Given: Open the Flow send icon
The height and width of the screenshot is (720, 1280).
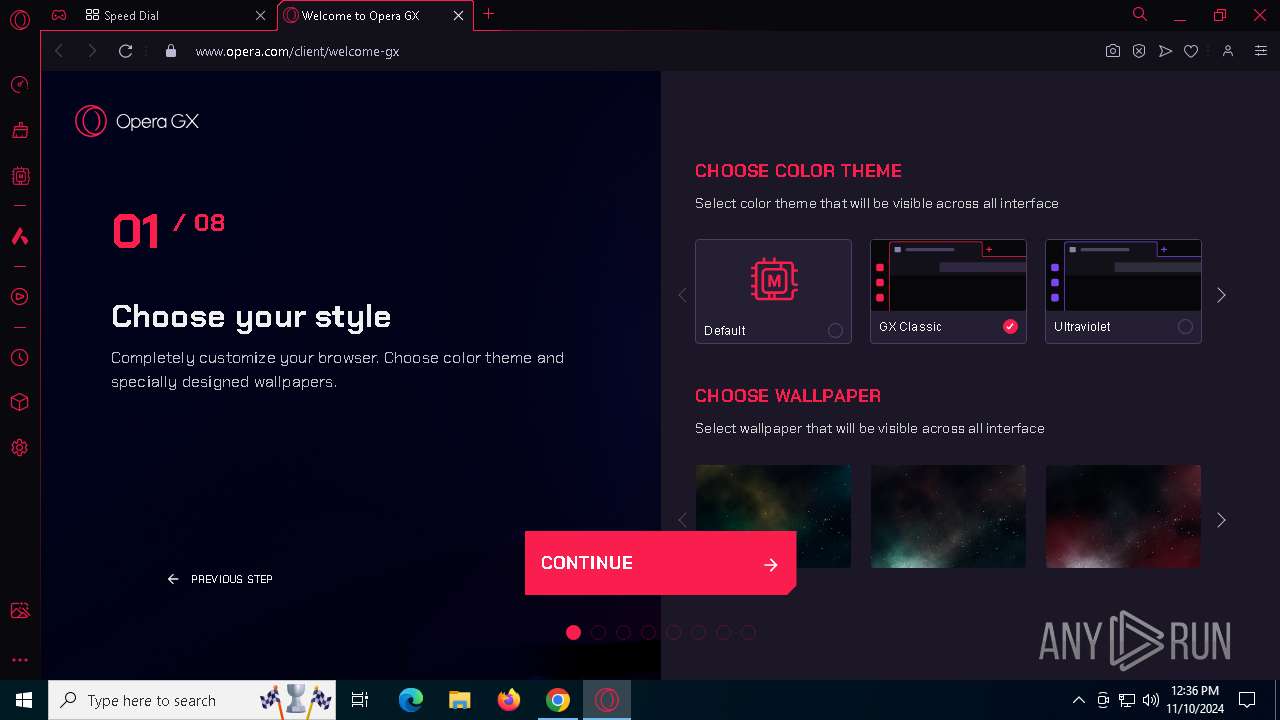Looking at the screenshot, I should click(1165, 51).
